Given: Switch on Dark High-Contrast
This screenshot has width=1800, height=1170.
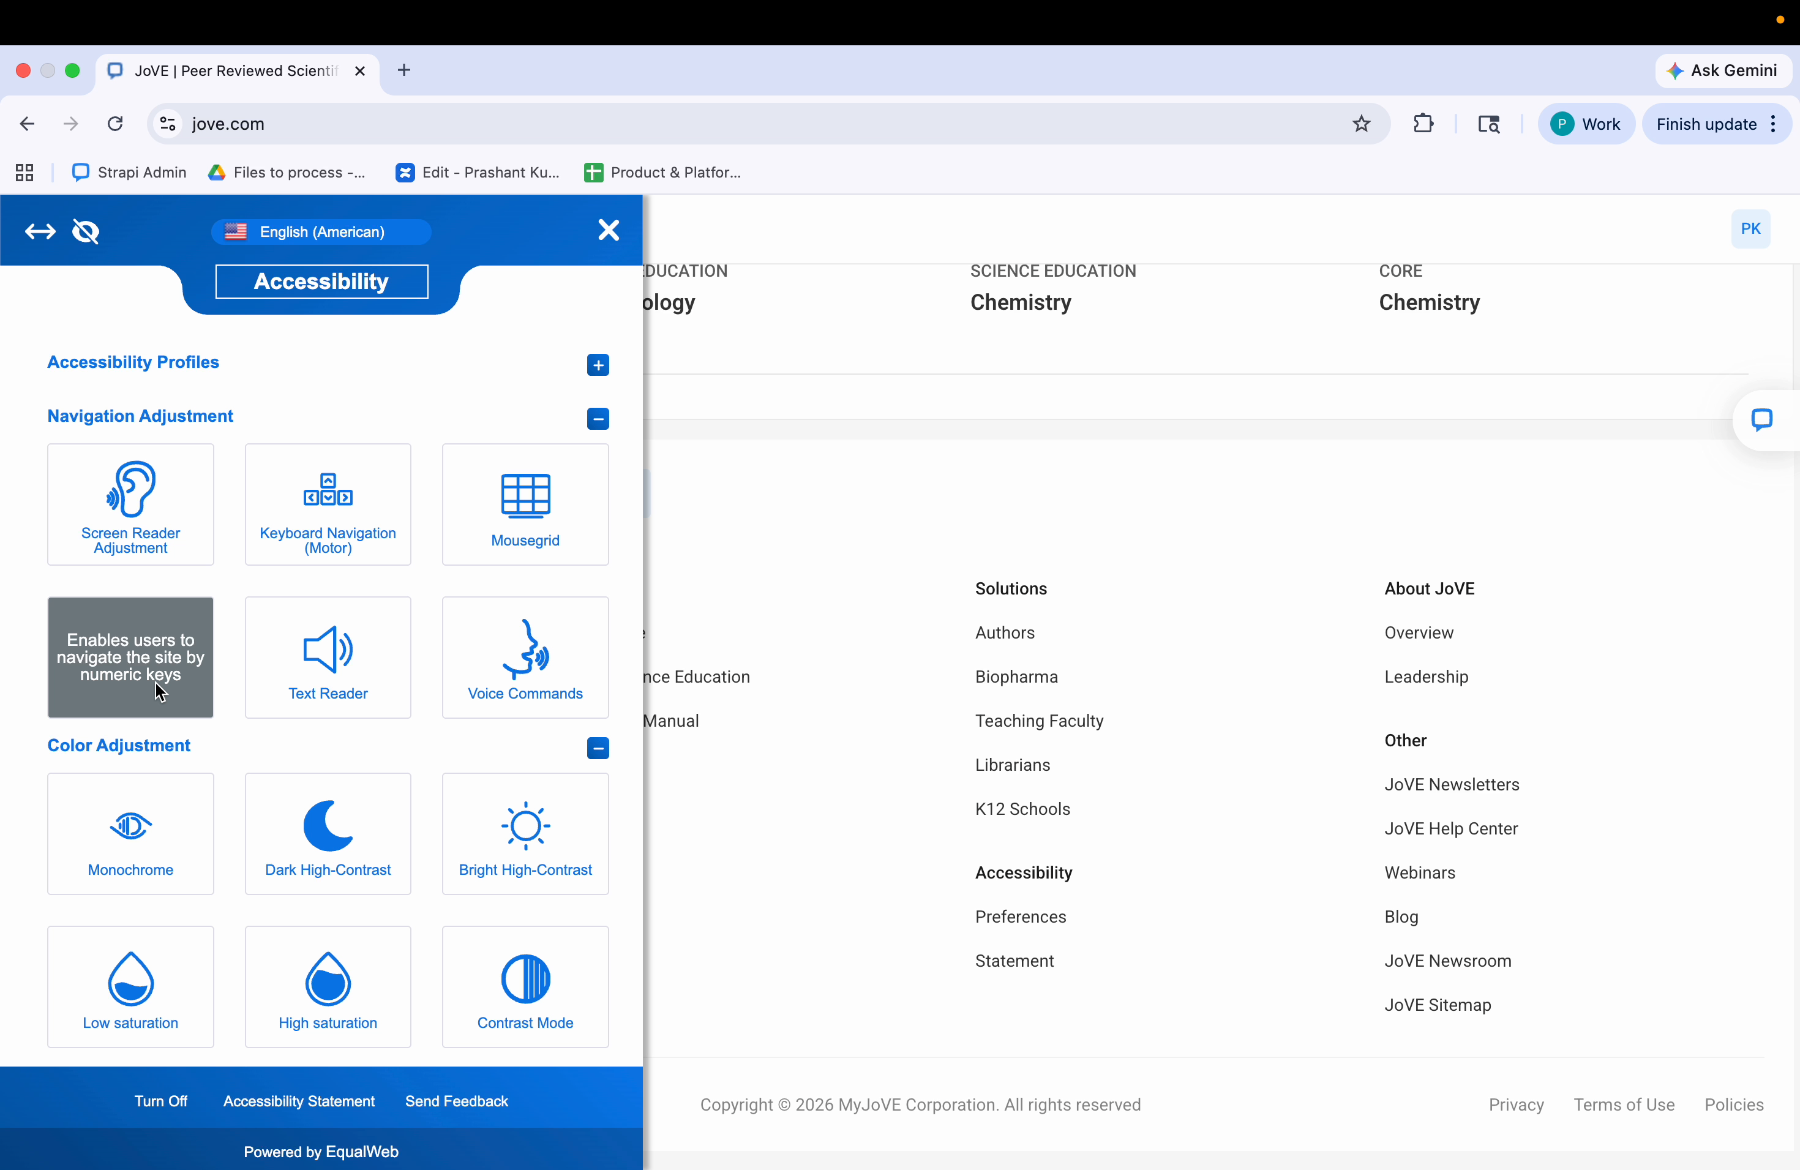Looking at the screenshot, I should point(328,834).
